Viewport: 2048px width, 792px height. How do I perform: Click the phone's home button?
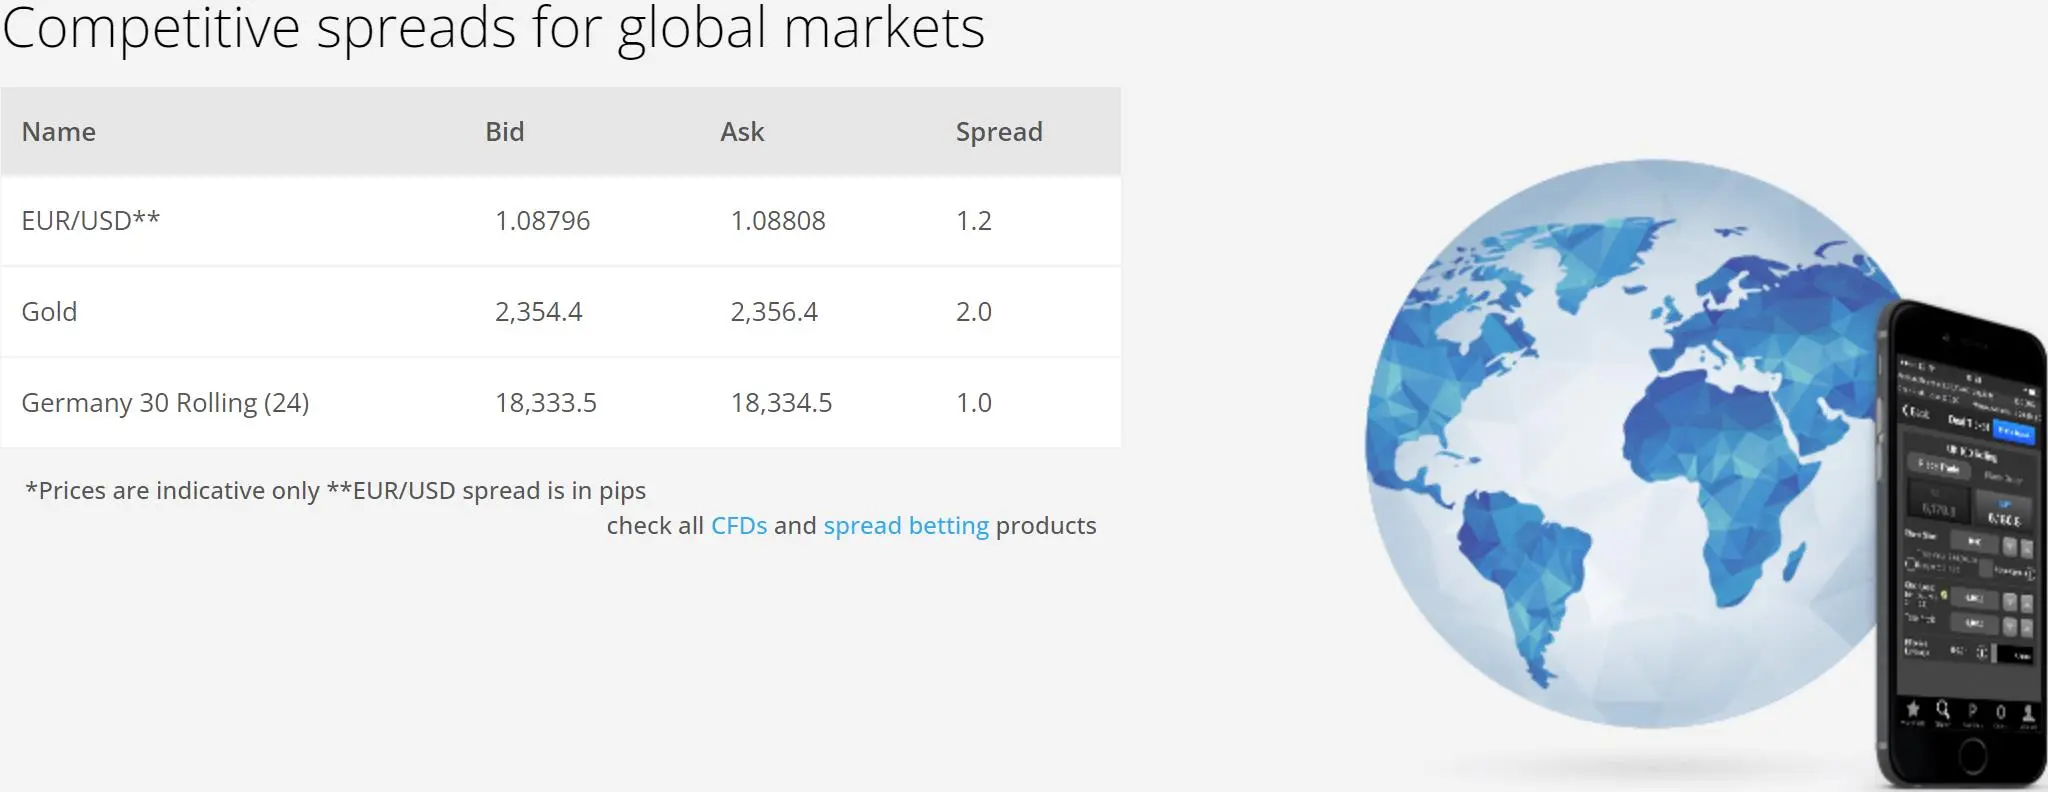(1971, 757)
